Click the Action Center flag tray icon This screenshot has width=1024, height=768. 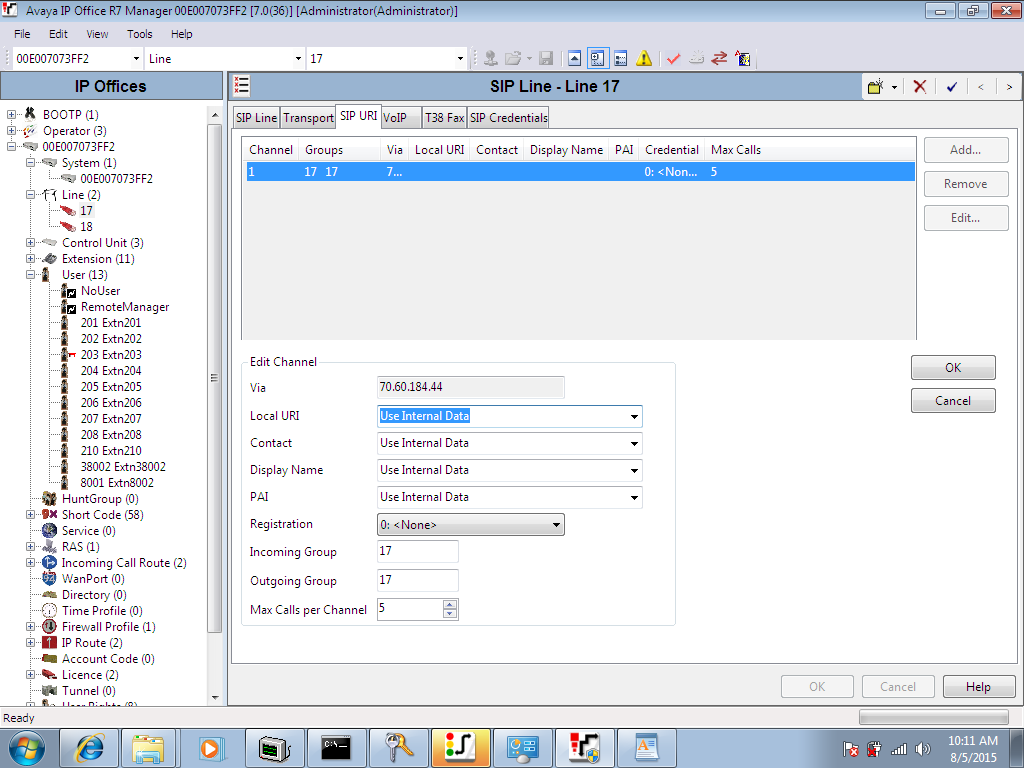click(x=850, y=749)
